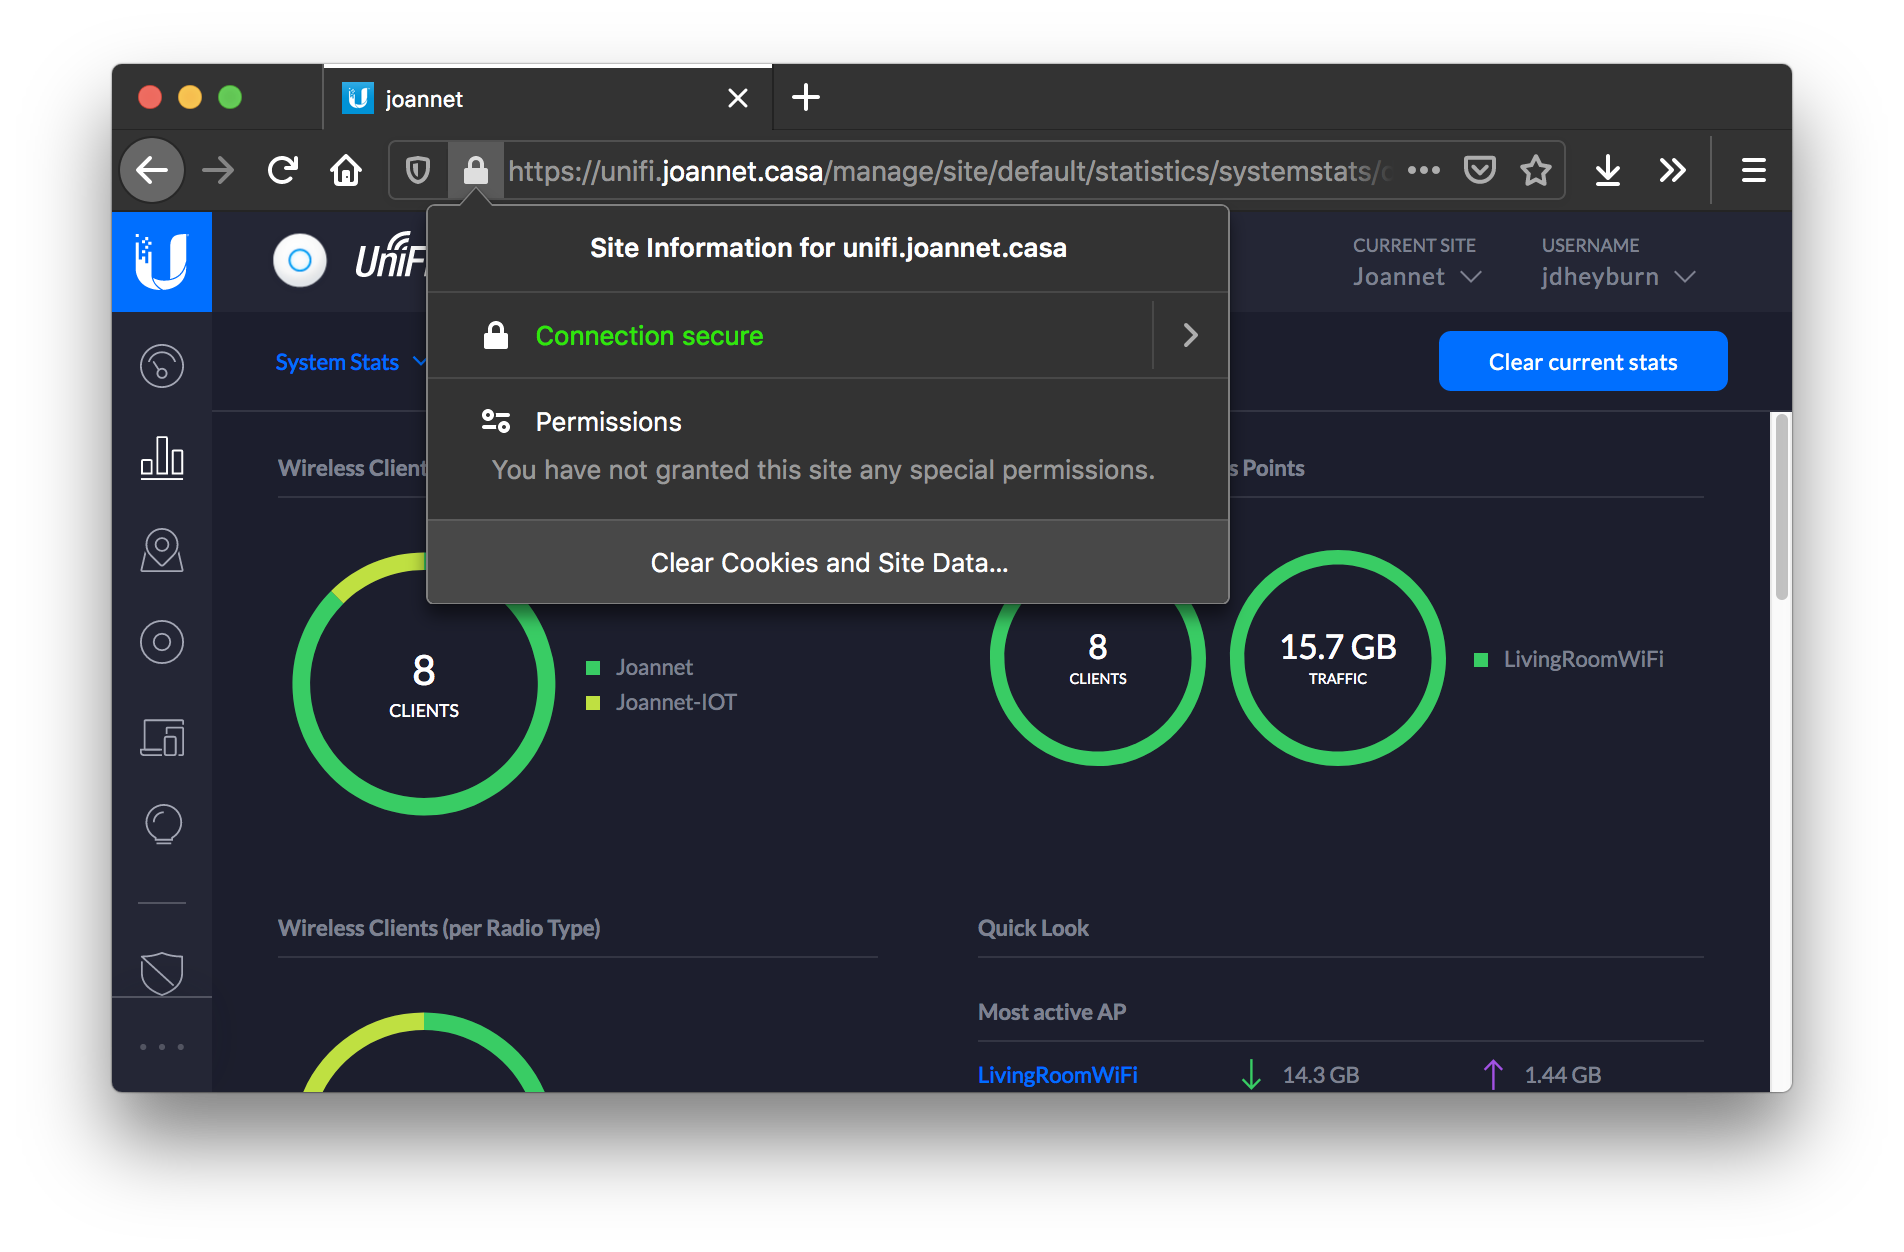The width and height of the screenshot is (1904, 1252).
Task: Click the Ubiquiti logo in sidebar
Action: click(x=162, y=261)
